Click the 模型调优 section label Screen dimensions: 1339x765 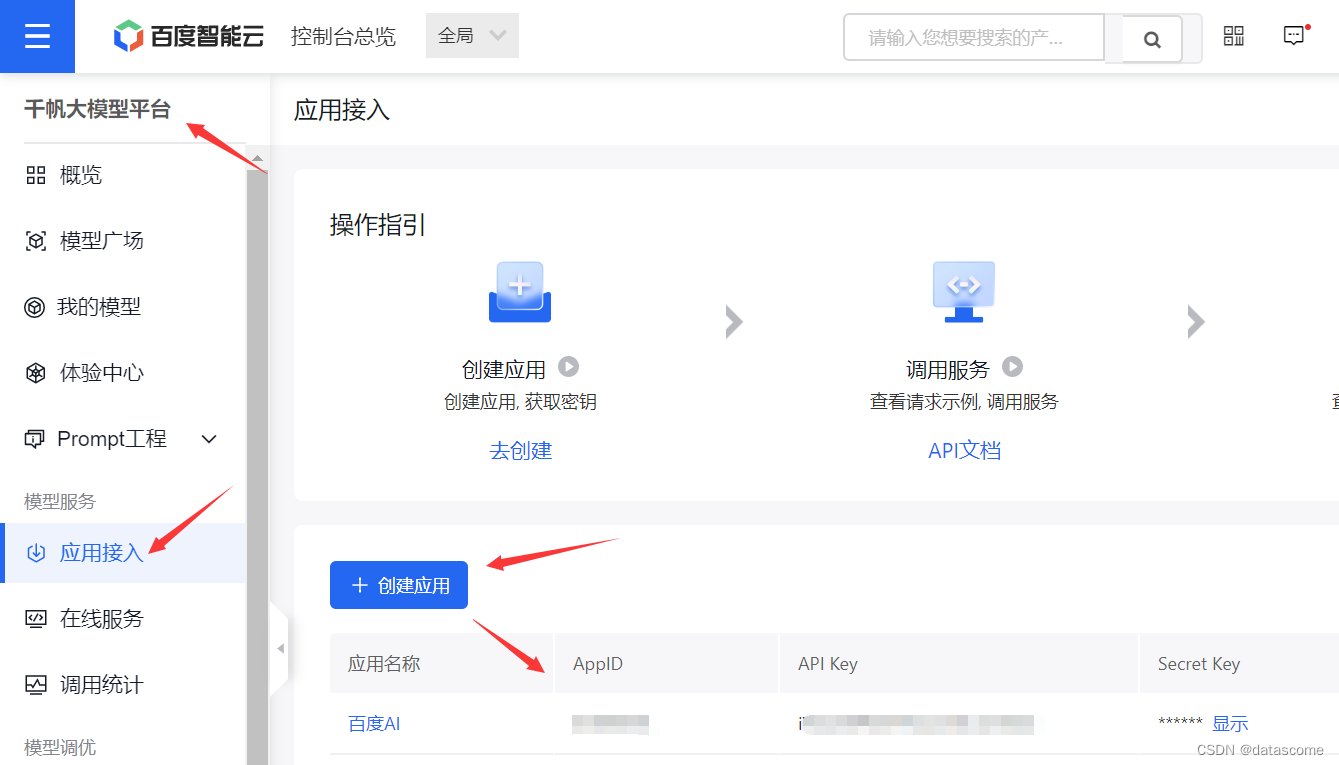tap(60, 748)
